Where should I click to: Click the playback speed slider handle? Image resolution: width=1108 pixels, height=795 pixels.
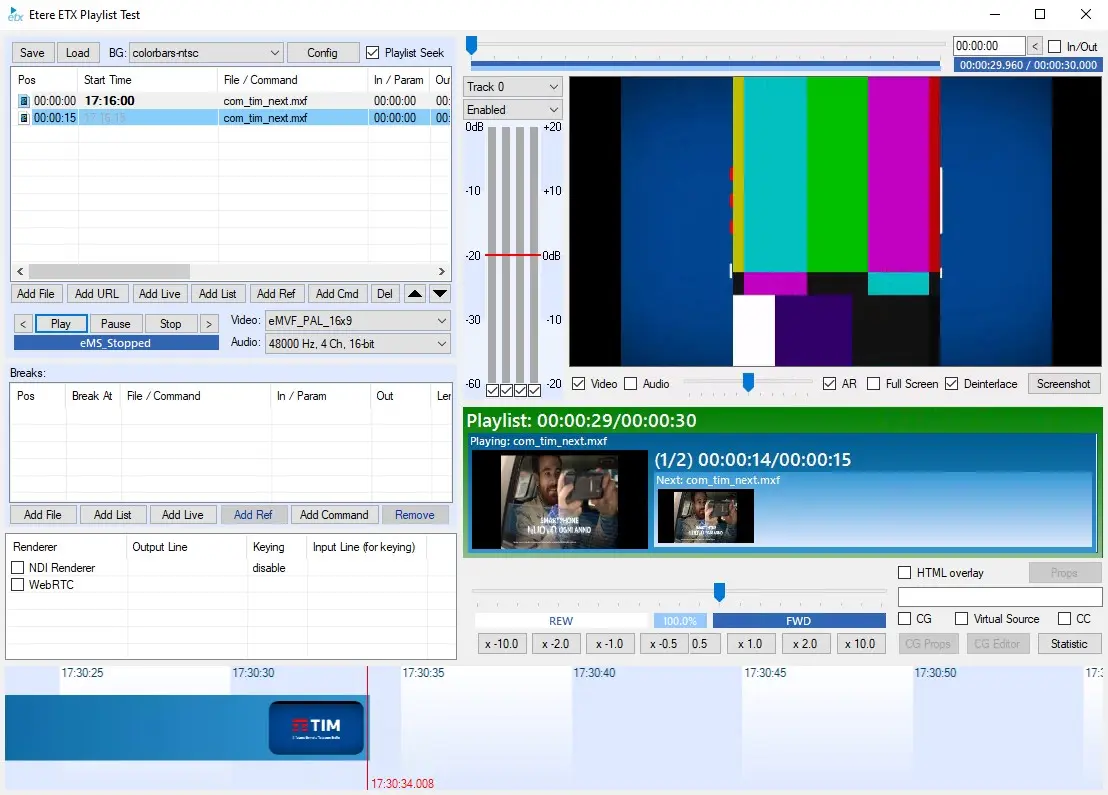click(x=718, y=593)
